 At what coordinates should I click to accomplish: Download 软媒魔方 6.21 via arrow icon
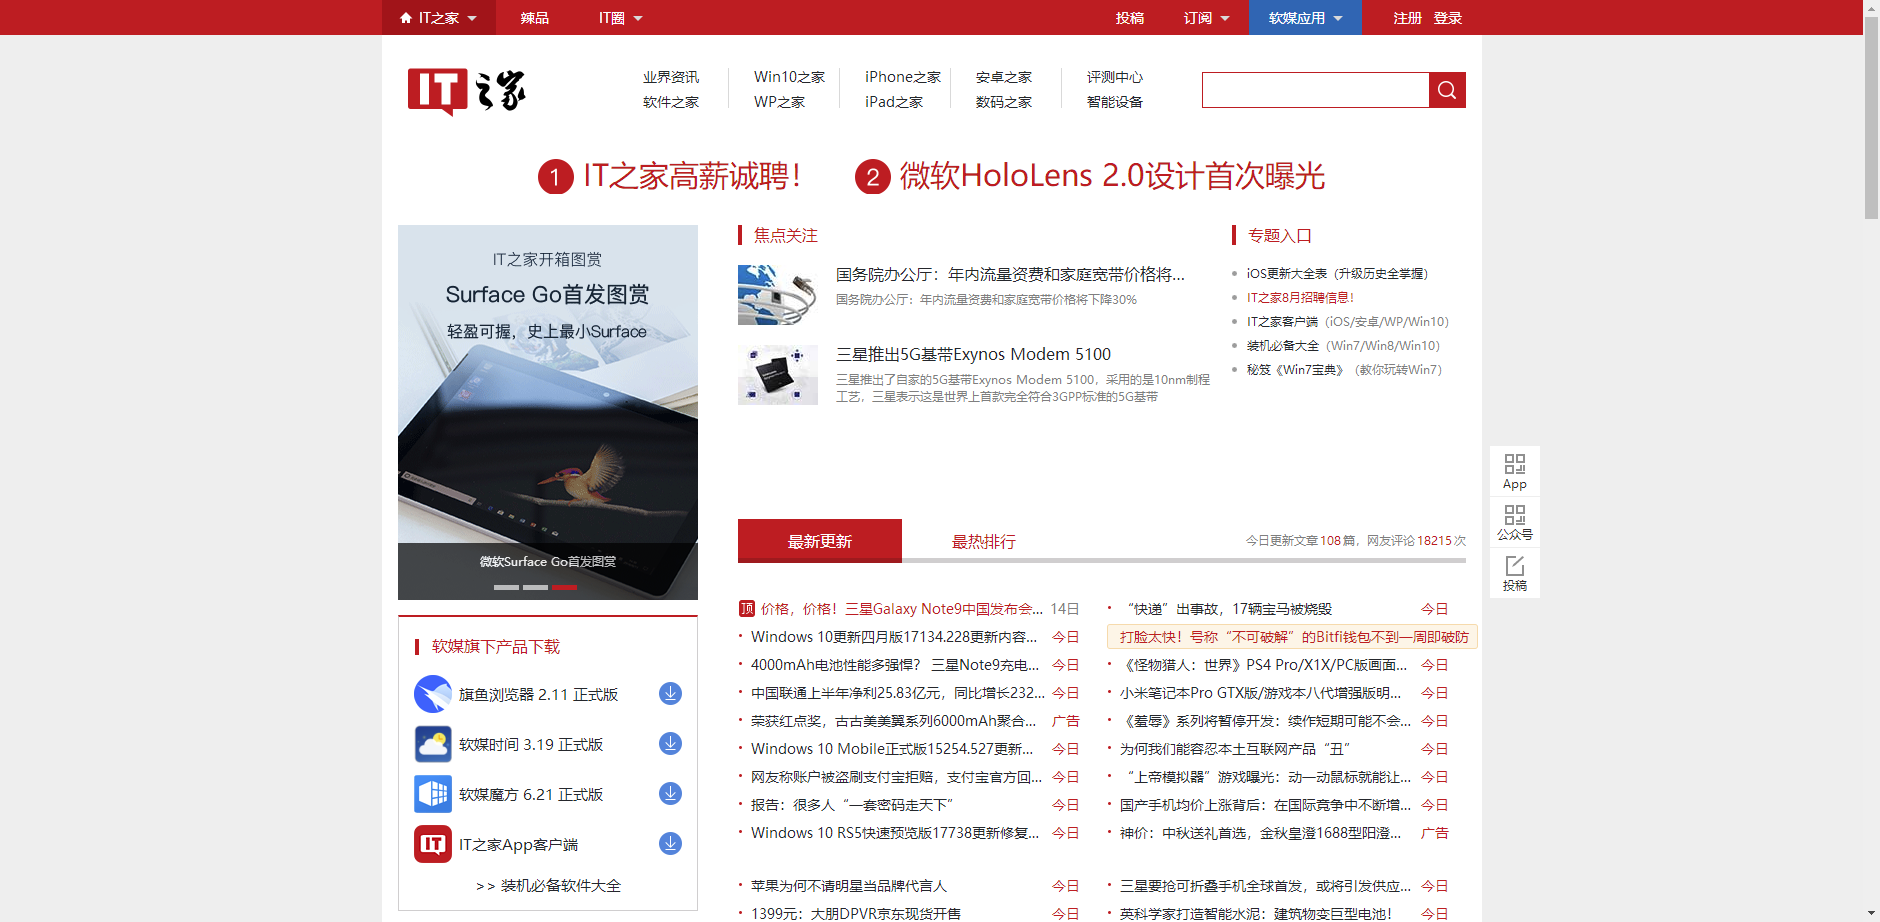pyautogui.click(x=671, y=794)
